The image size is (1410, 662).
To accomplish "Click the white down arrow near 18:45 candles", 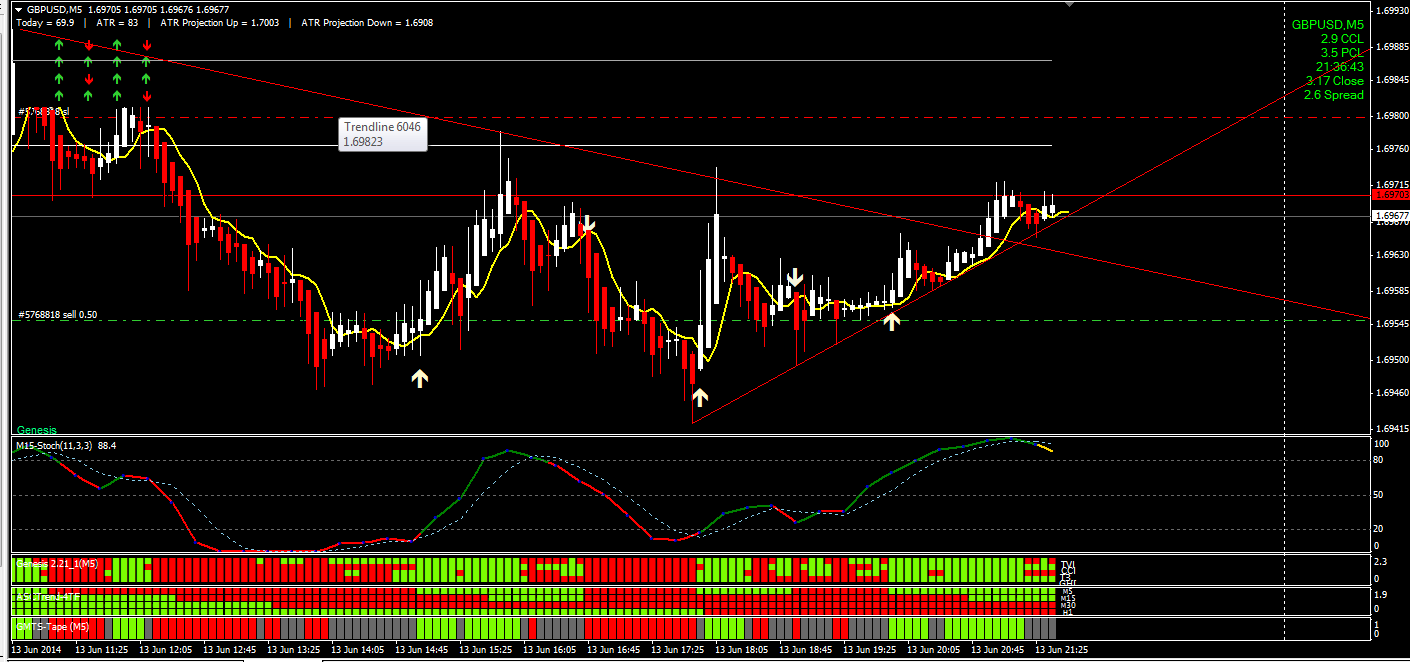I will click(x=796, y=277).
